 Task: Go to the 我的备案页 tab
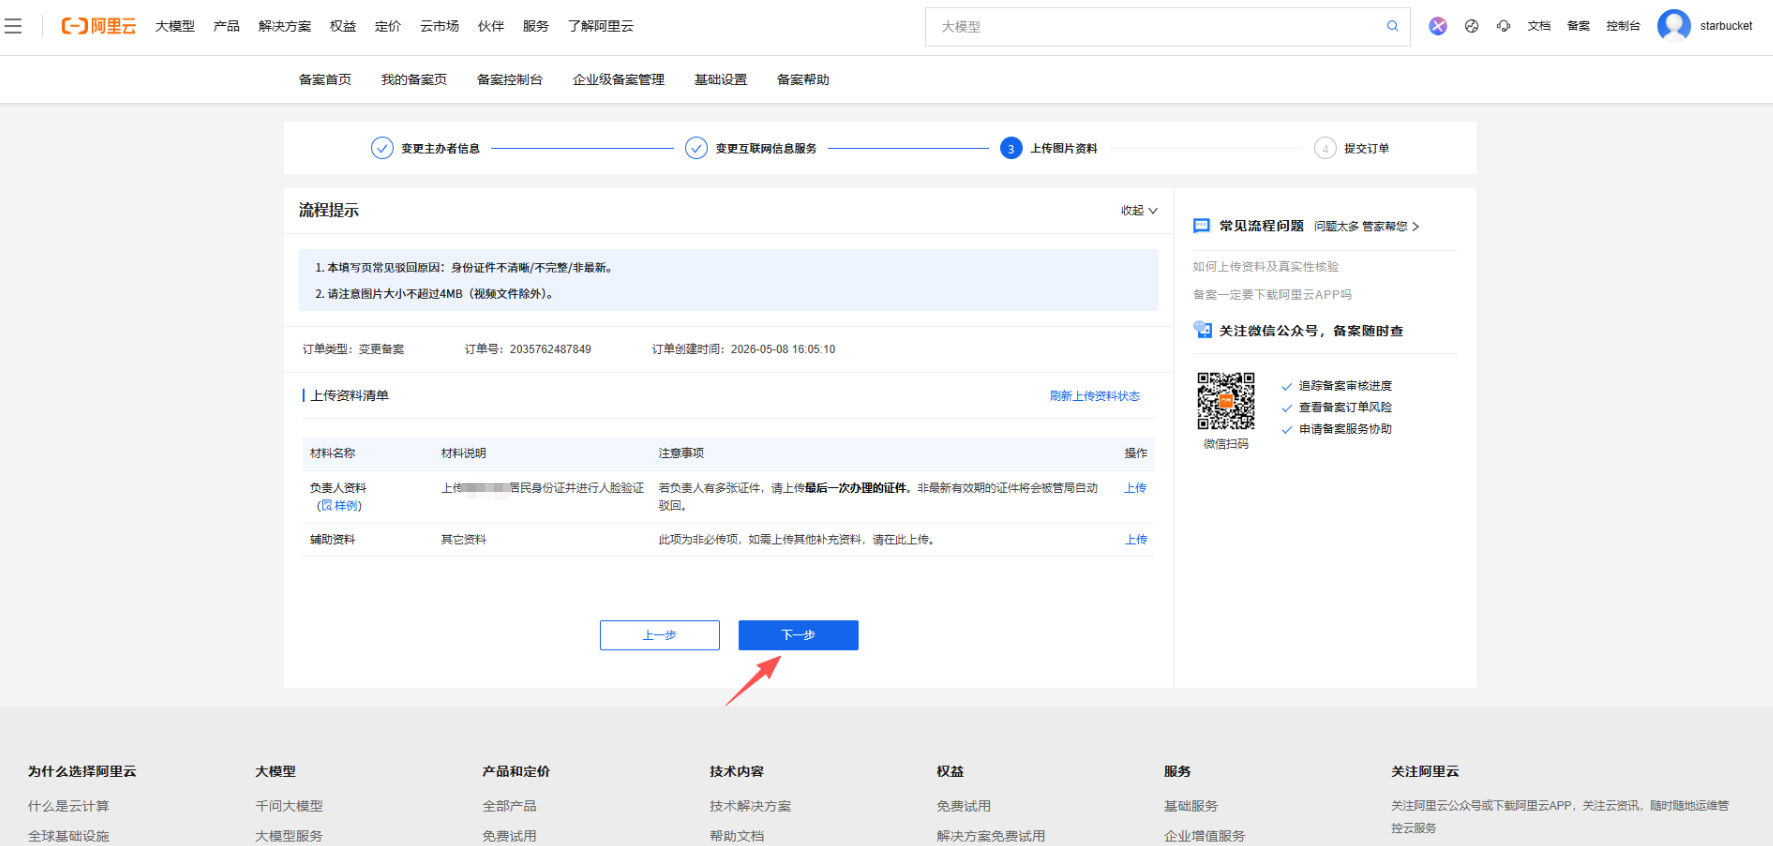click(414, 79)
